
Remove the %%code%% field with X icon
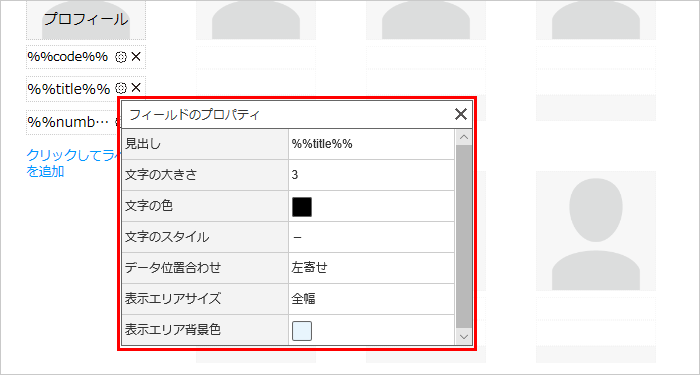(x=136, y=57)
